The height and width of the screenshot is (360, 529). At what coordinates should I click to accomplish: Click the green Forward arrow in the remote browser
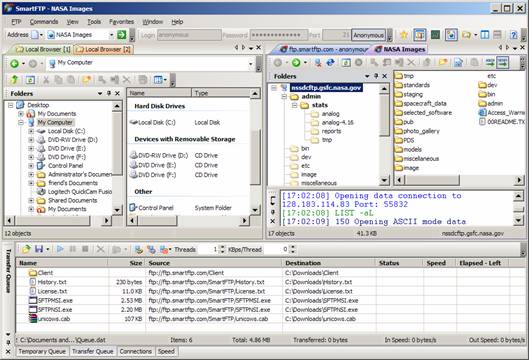296,62
